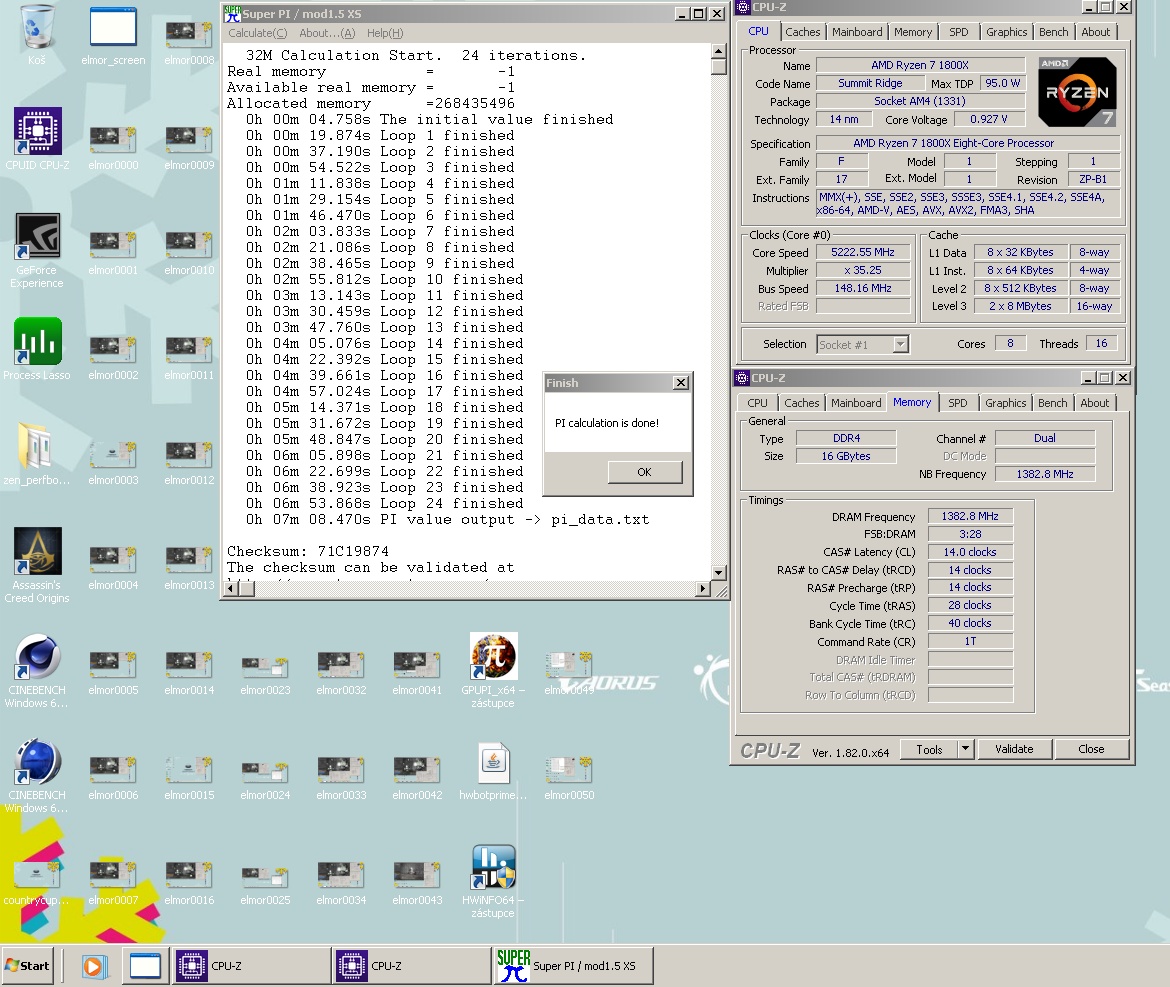
Task: Confirm the Finish dialog with OK
Action: tap(645, 472)
